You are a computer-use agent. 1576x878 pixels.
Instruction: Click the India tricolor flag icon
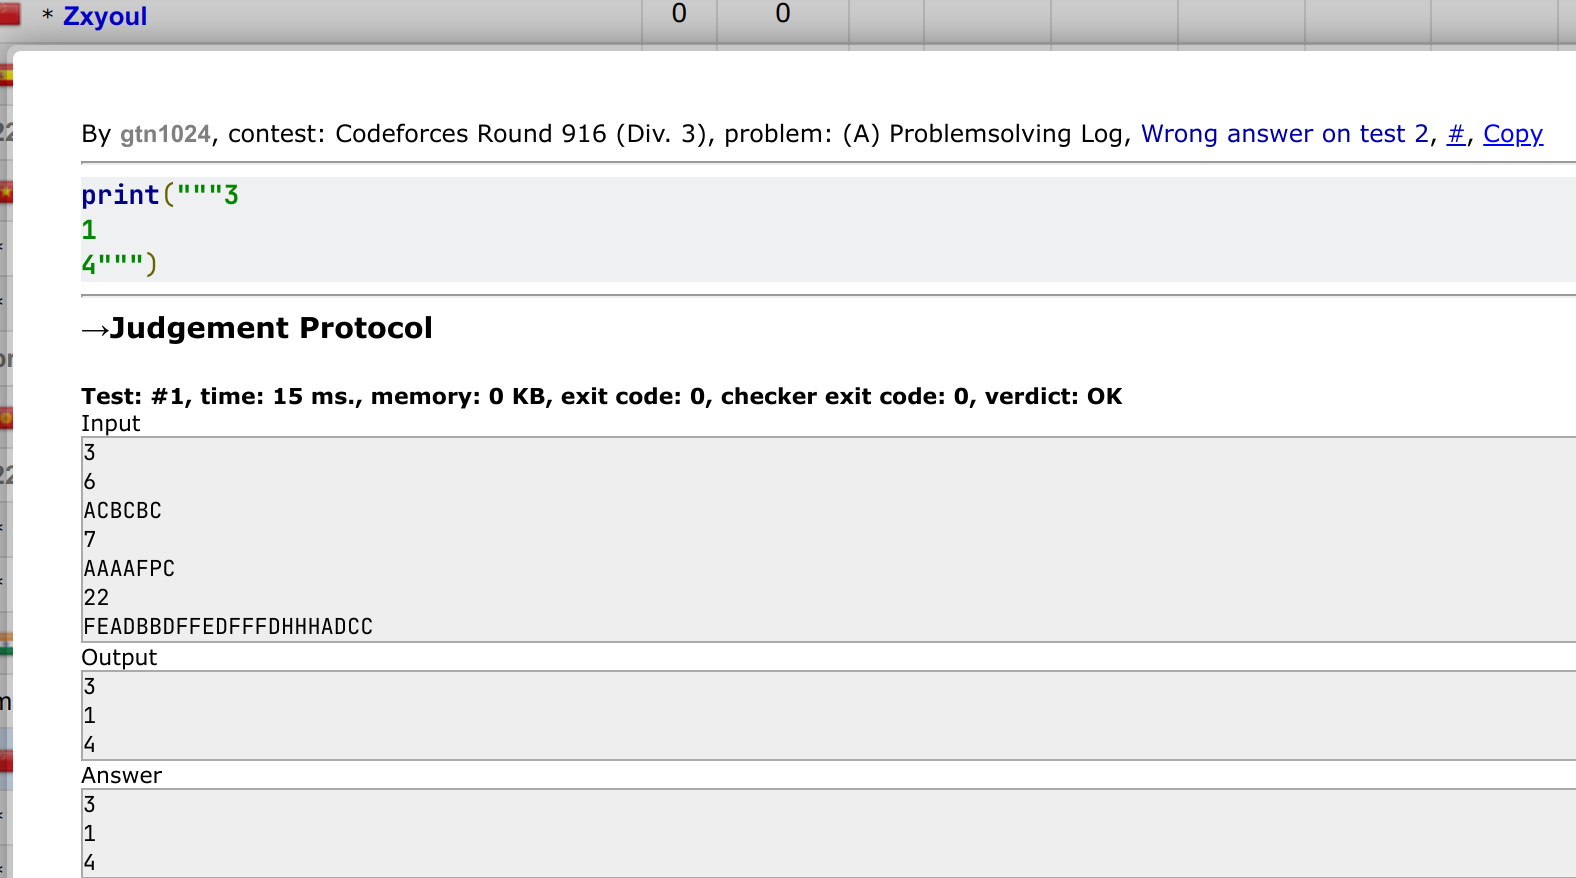5,643
